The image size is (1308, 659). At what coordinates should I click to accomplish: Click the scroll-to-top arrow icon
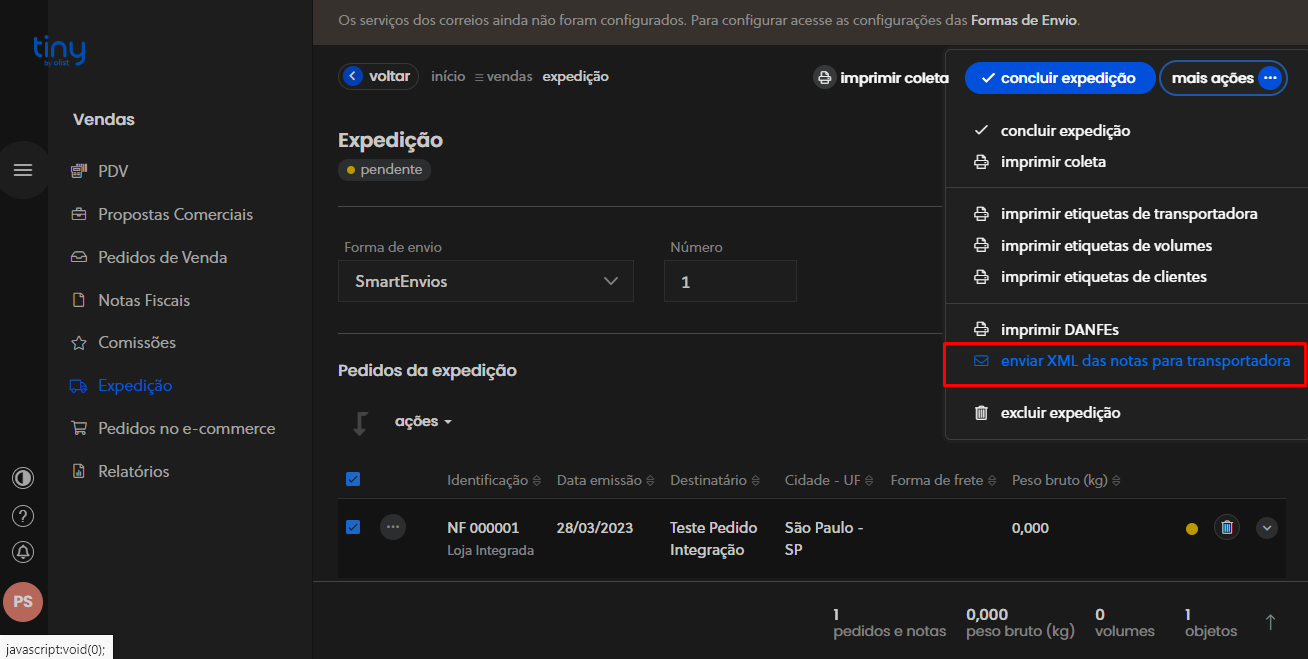tap(1270, 622)
